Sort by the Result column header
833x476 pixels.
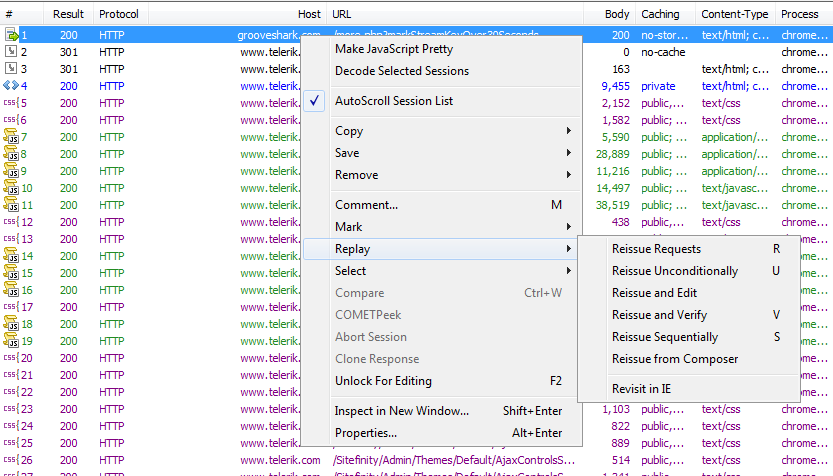point(68,14)
